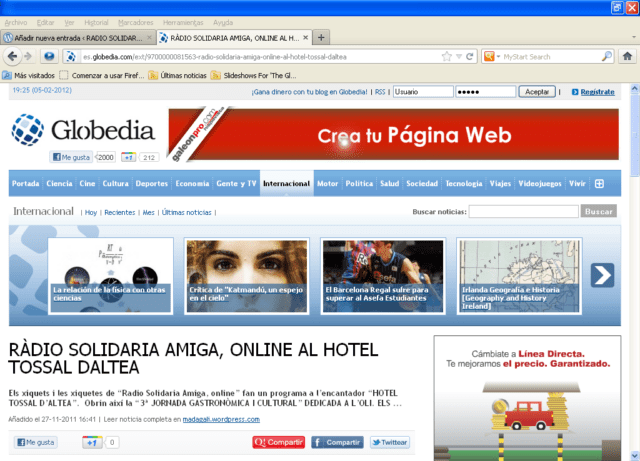
Task: Reload the page with the refresh icon
Action: [469, 57]
